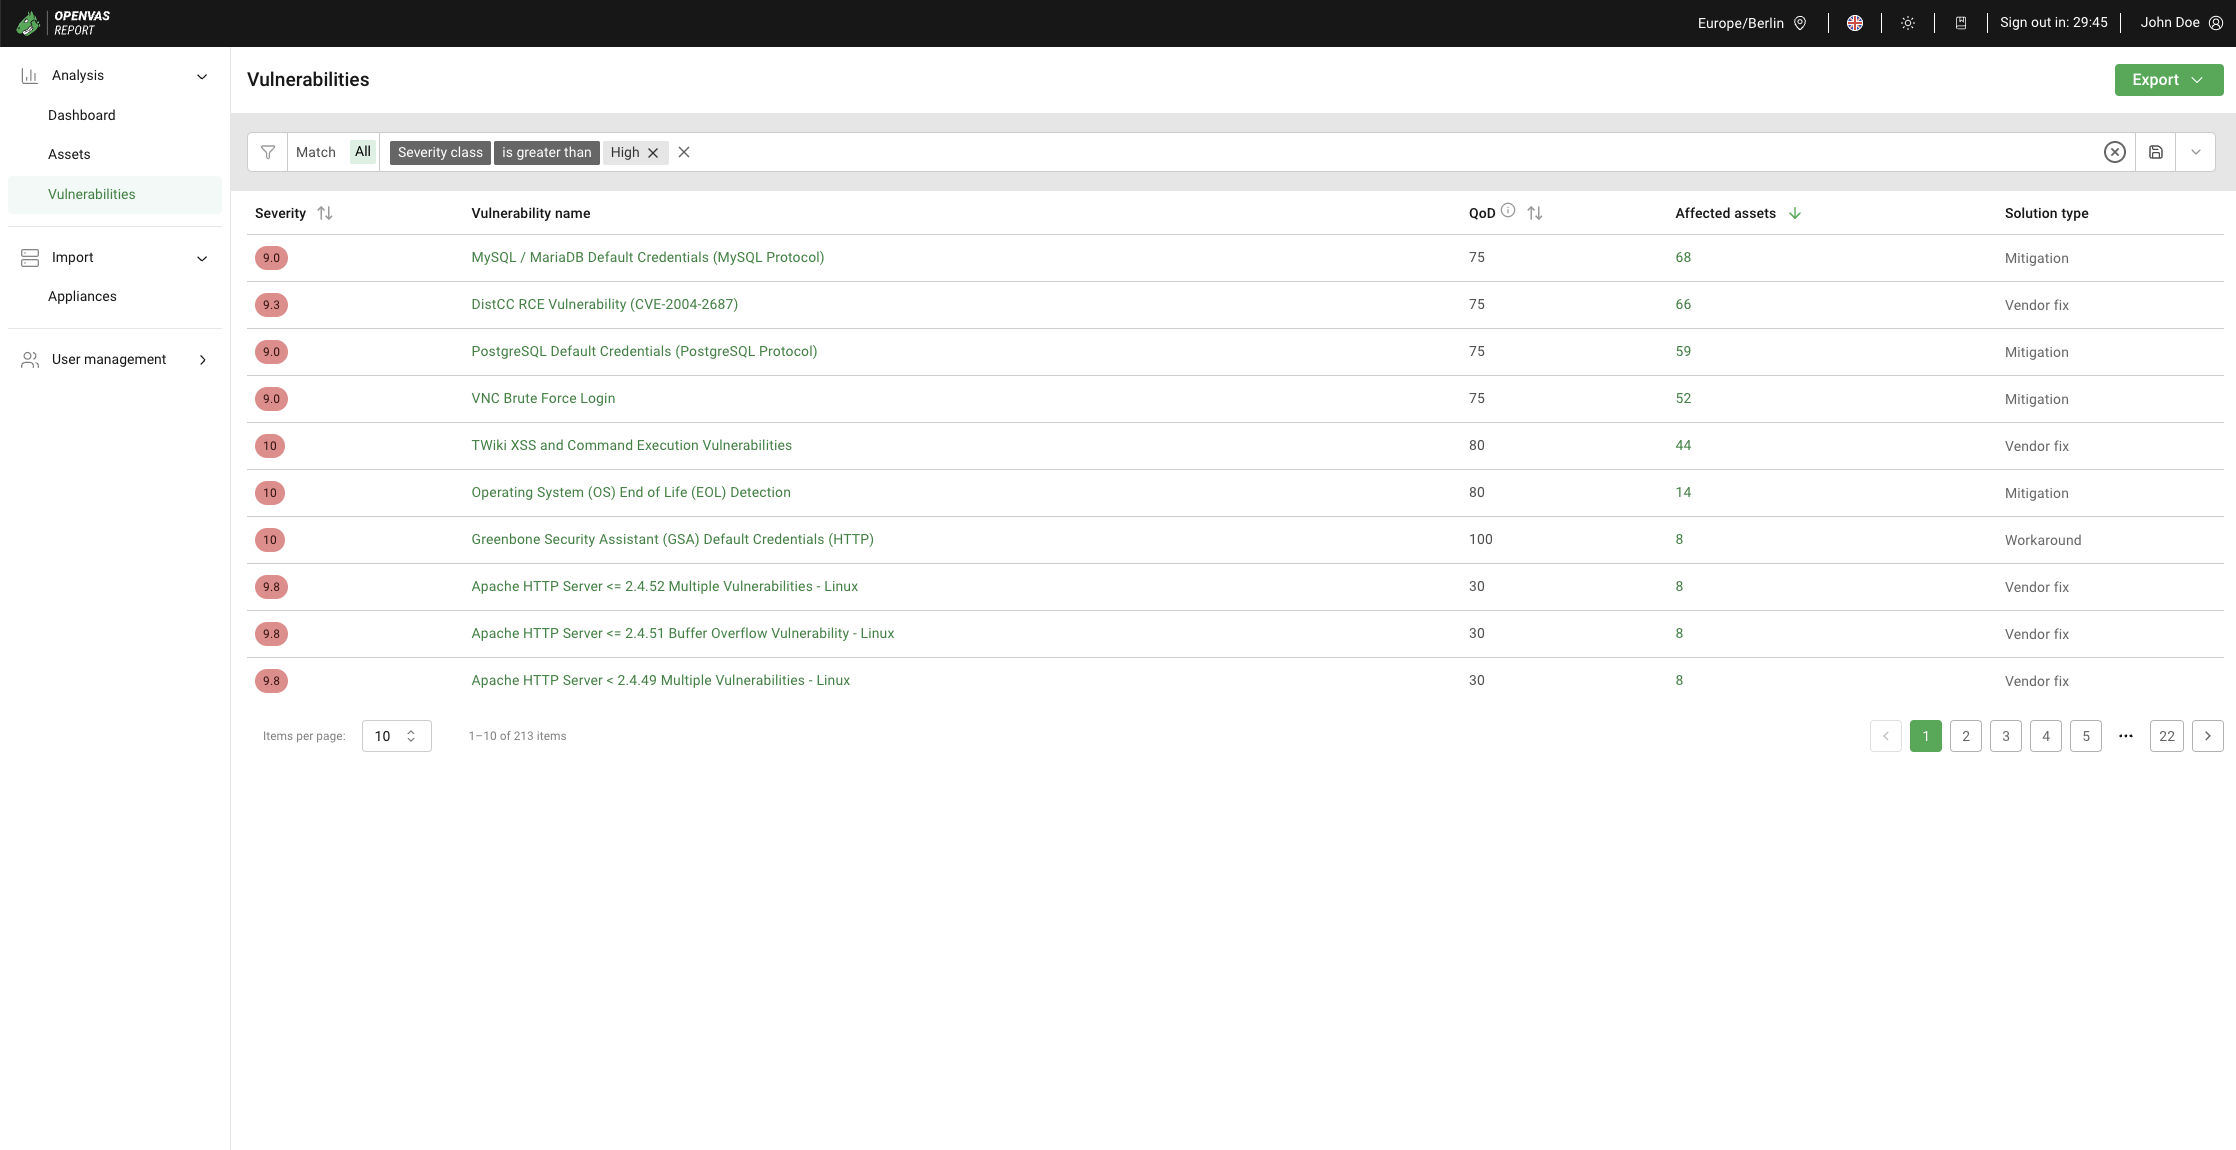This screenshot has width=2236, height=1150.
Task: Open Apache 2.4.51 Buffer Overflow entry
Action: pos(682,633)
